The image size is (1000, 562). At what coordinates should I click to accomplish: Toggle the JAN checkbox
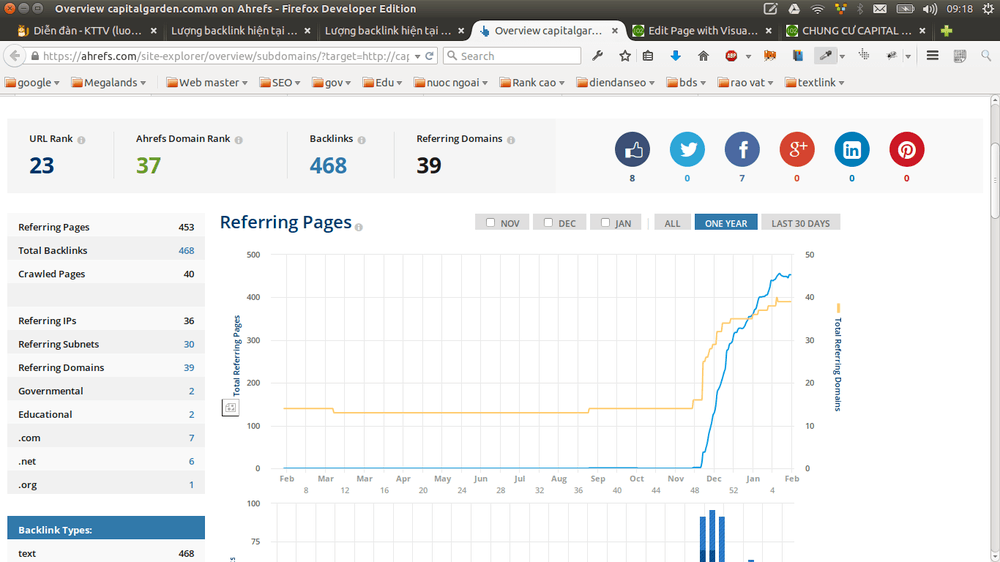[605, 223]
